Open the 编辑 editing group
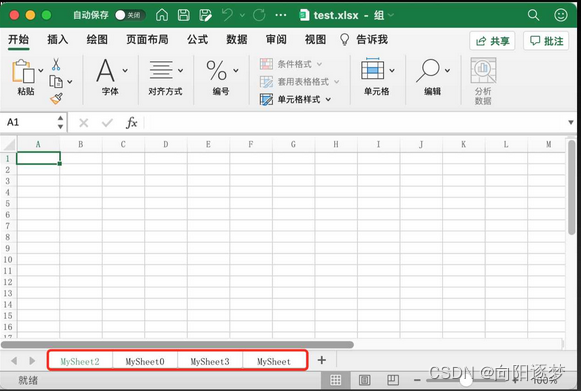581x391 pixels. pyautogui.click(x=432, y=77)
